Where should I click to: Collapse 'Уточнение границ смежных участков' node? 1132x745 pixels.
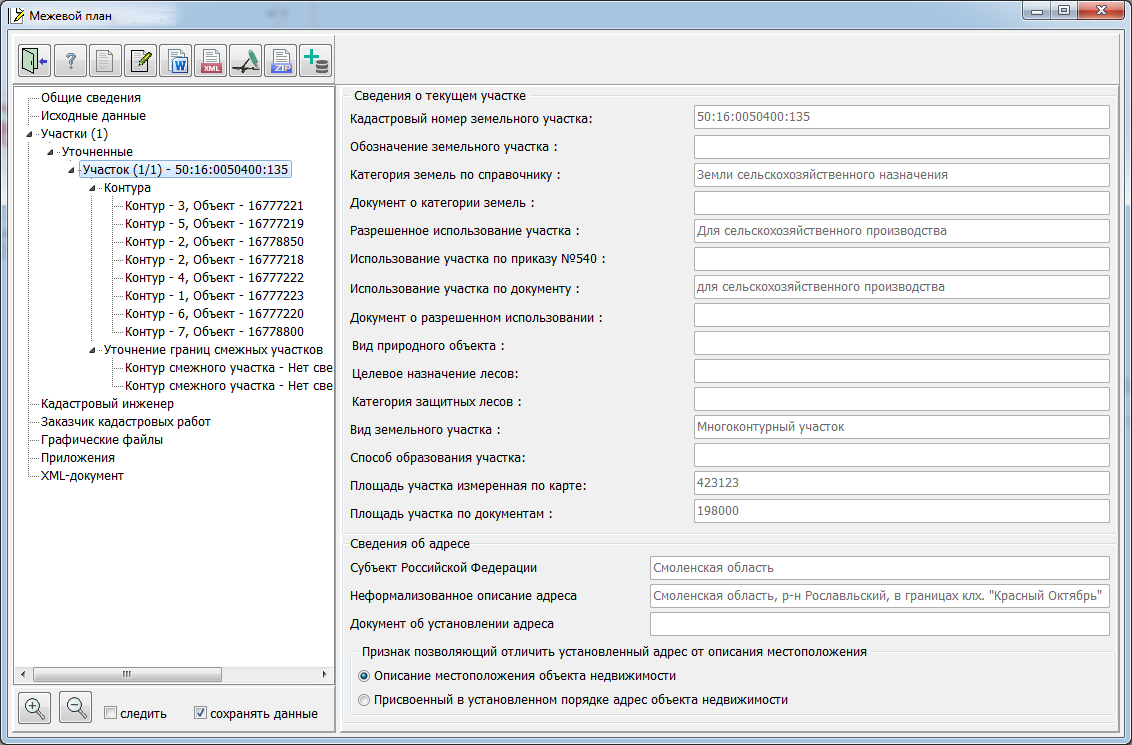click(92, 350)
